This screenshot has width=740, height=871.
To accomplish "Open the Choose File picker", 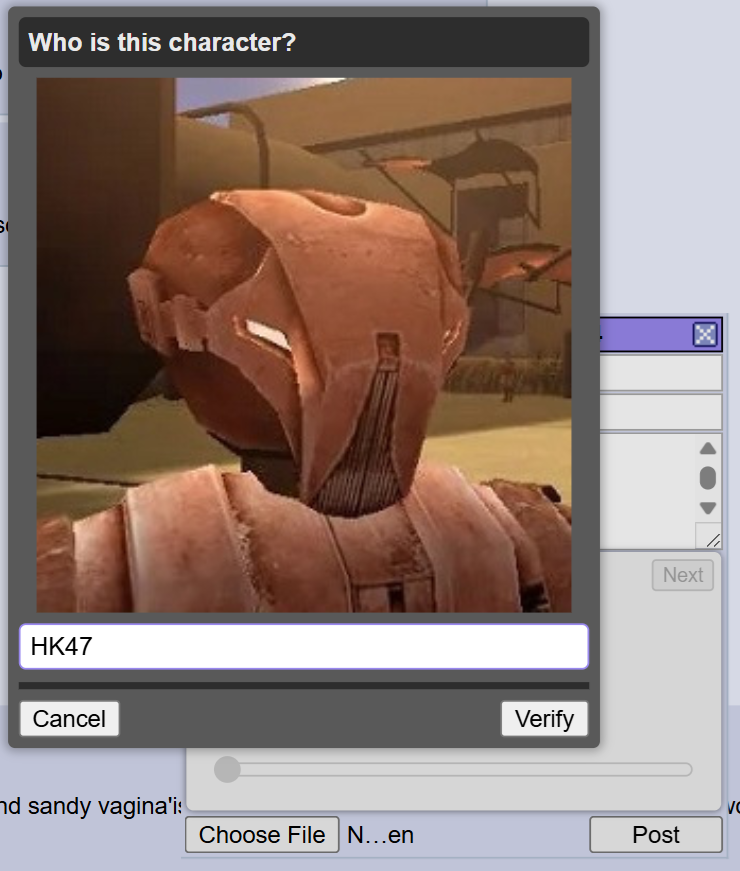I will coord(262,834).
